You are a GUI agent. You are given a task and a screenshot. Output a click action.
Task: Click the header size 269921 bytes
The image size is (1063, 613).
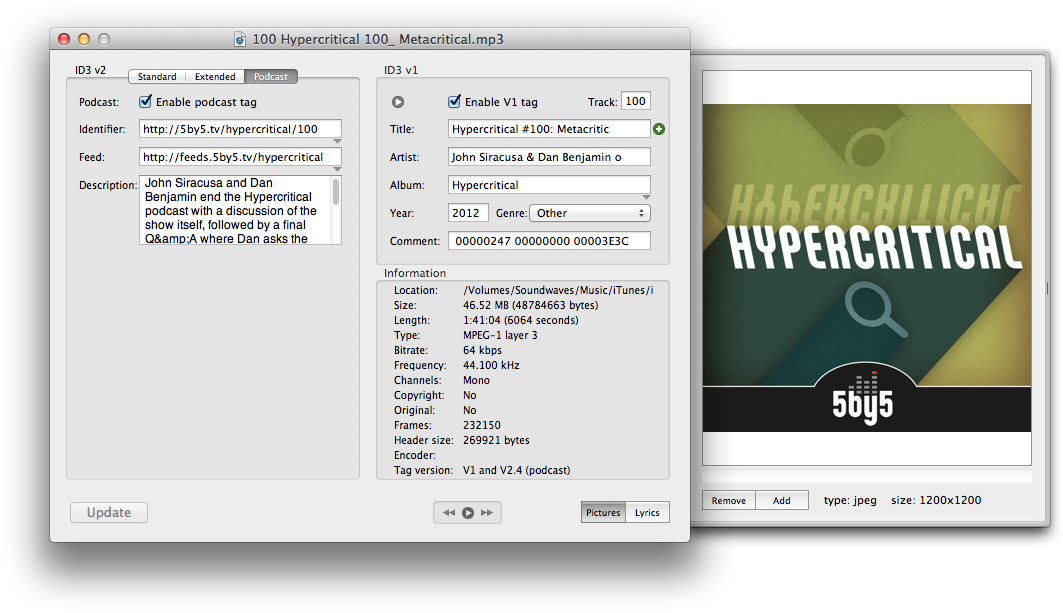click(496, 440)
